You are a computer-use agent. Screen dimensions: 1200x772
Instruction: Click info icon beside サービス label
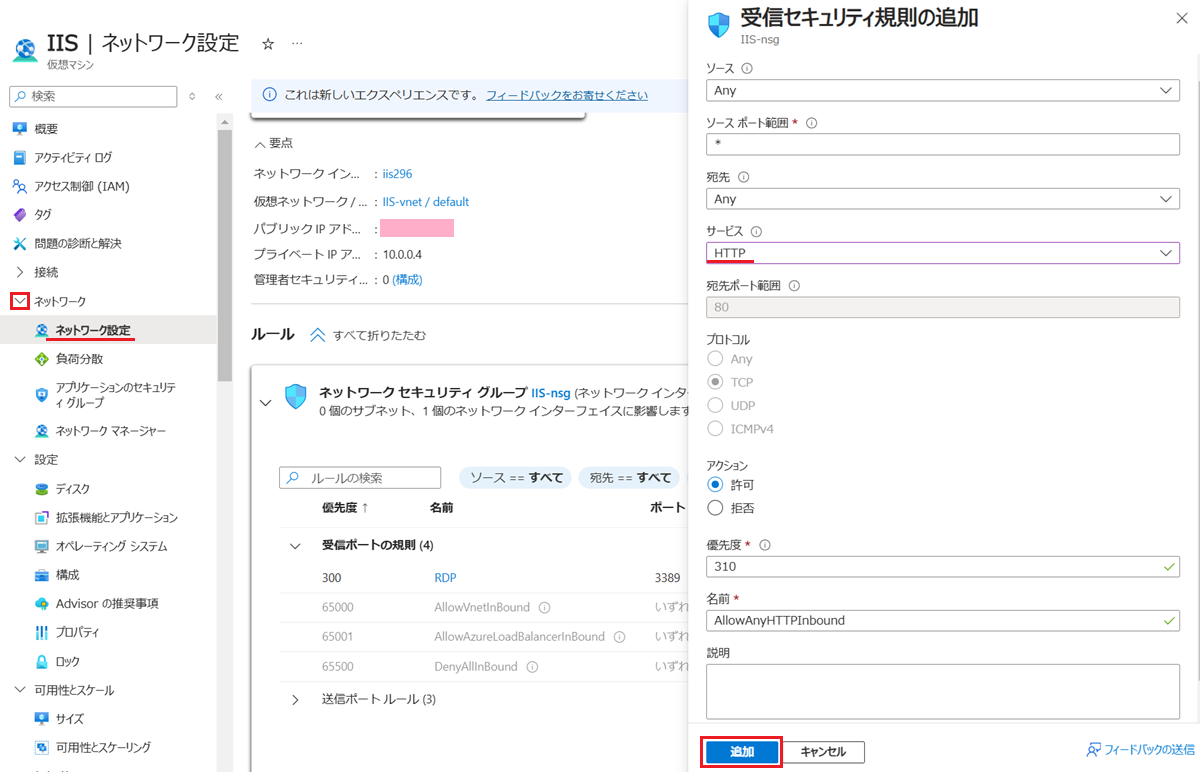coord(756,231)
